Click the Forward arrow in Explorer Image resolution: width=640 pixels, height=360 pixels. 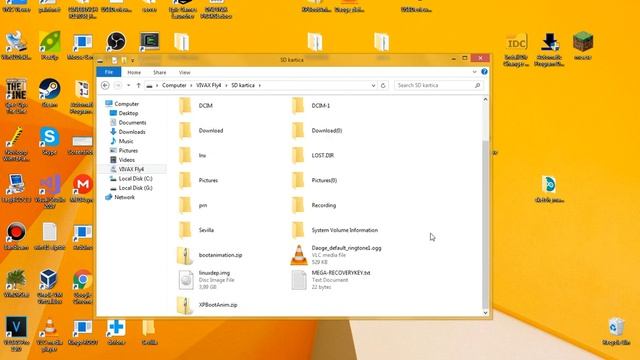pos(118,85)
